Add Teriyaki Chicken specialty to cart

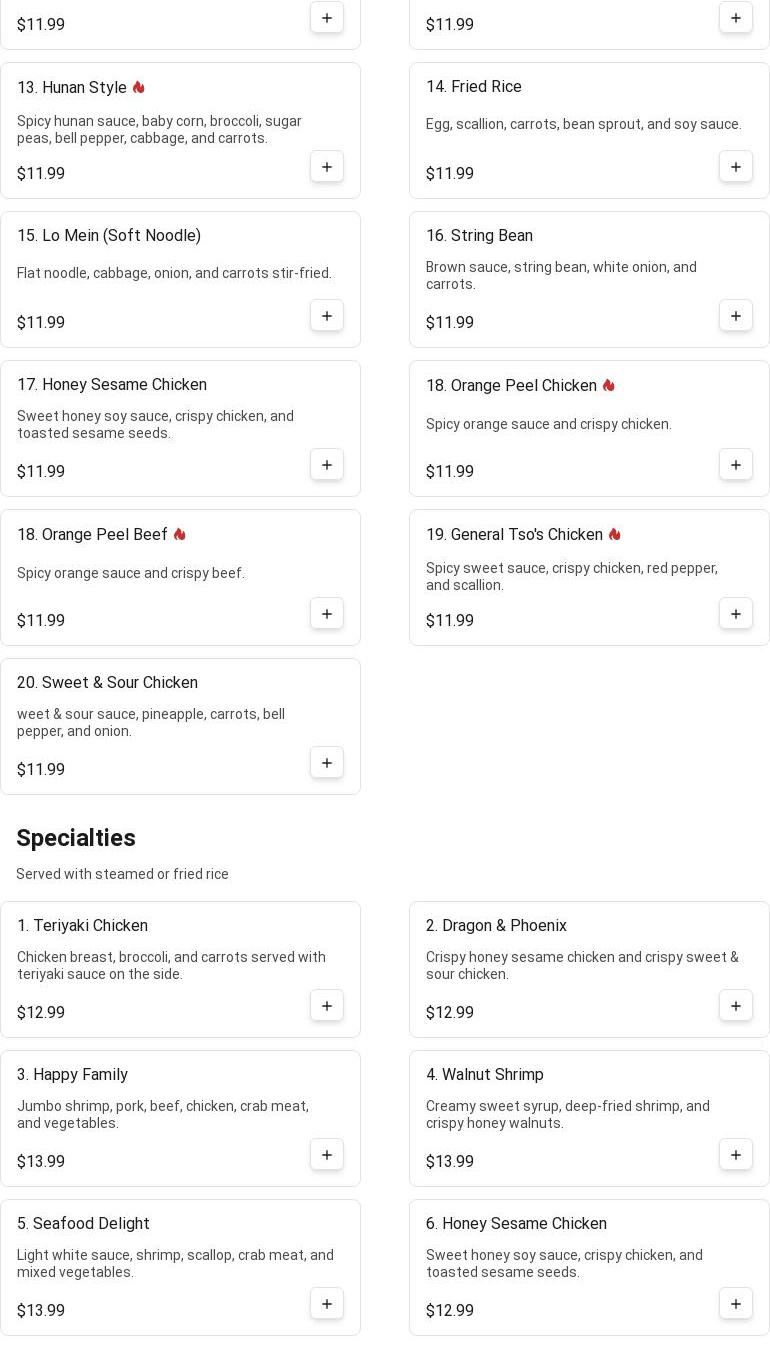pyautogui.click(x=327, y=1006)
